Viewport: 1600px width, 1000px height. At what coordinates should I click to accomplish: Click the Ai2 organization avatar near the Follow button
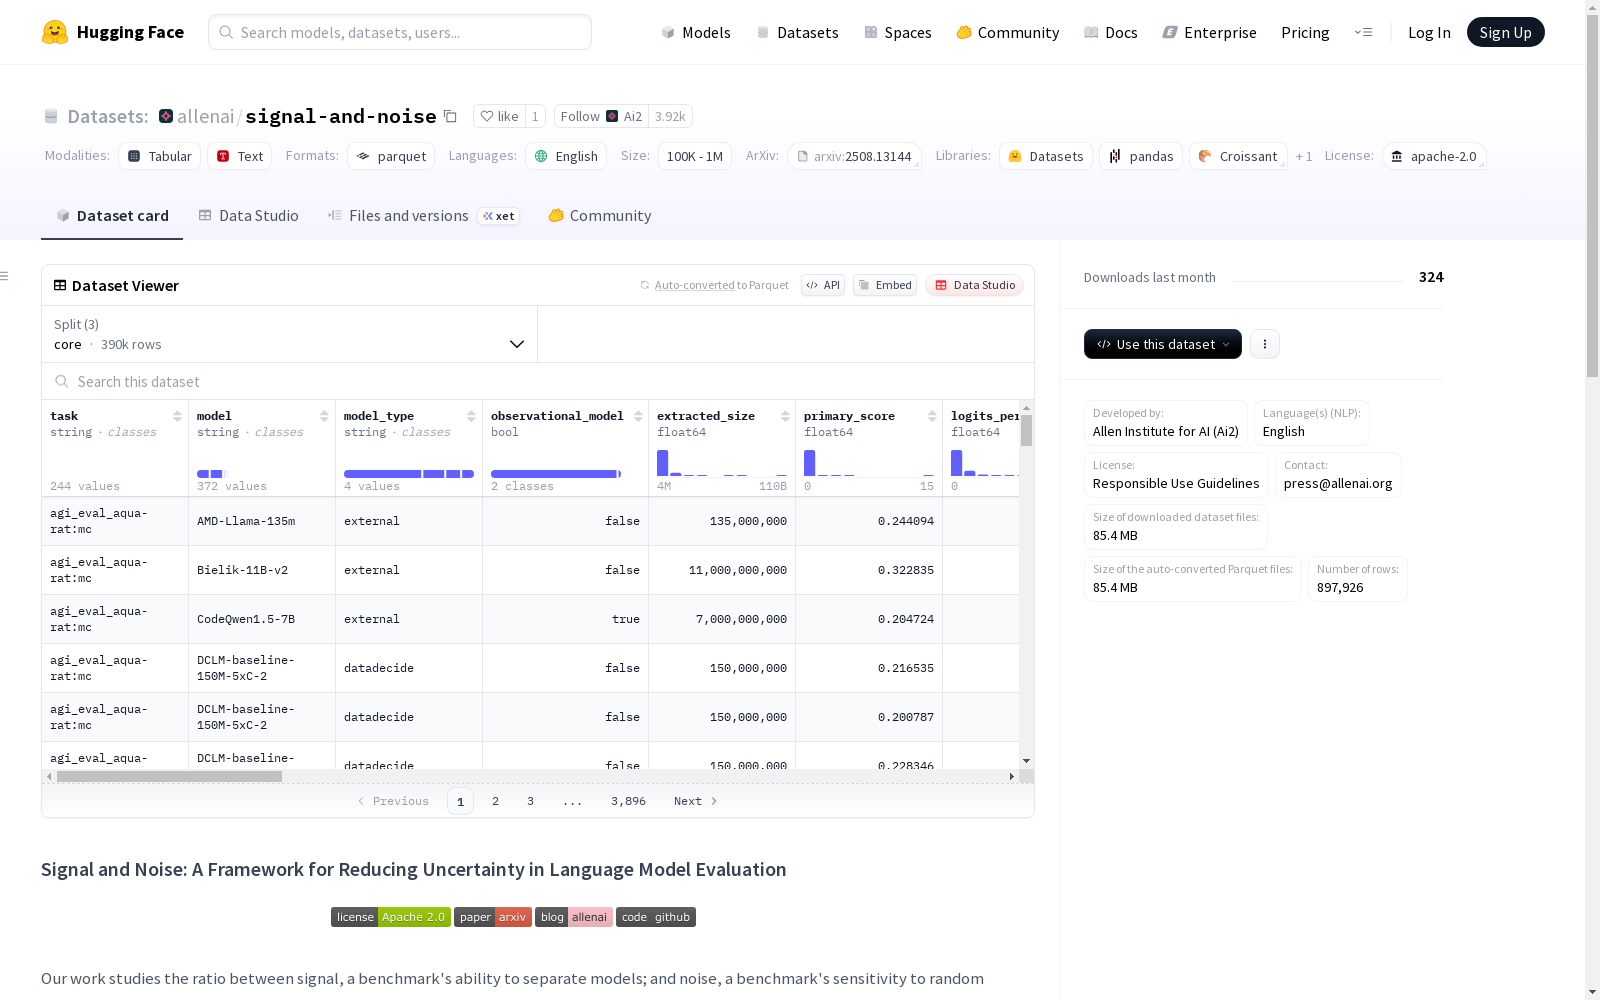click(x=612, y=116)
